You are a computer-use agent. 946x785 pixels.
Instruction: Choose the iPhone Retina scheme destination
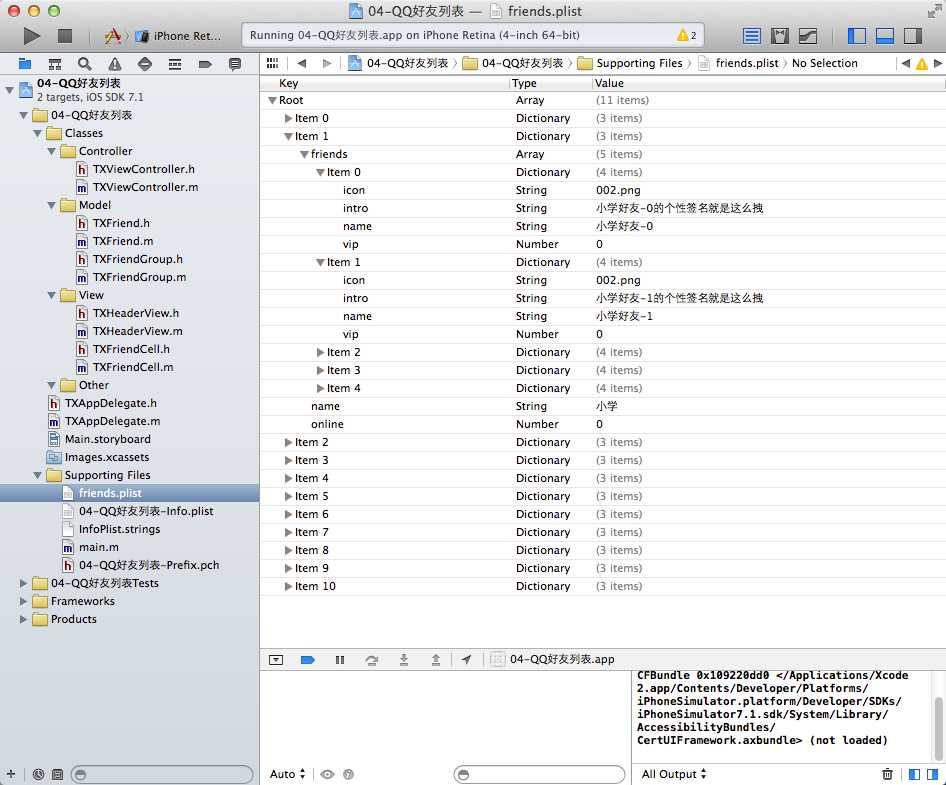tap(178, 36)
